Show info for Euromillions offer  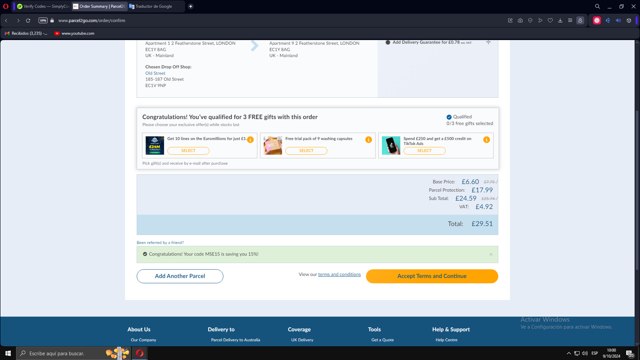pyautogui.click(x=250, y=140)
